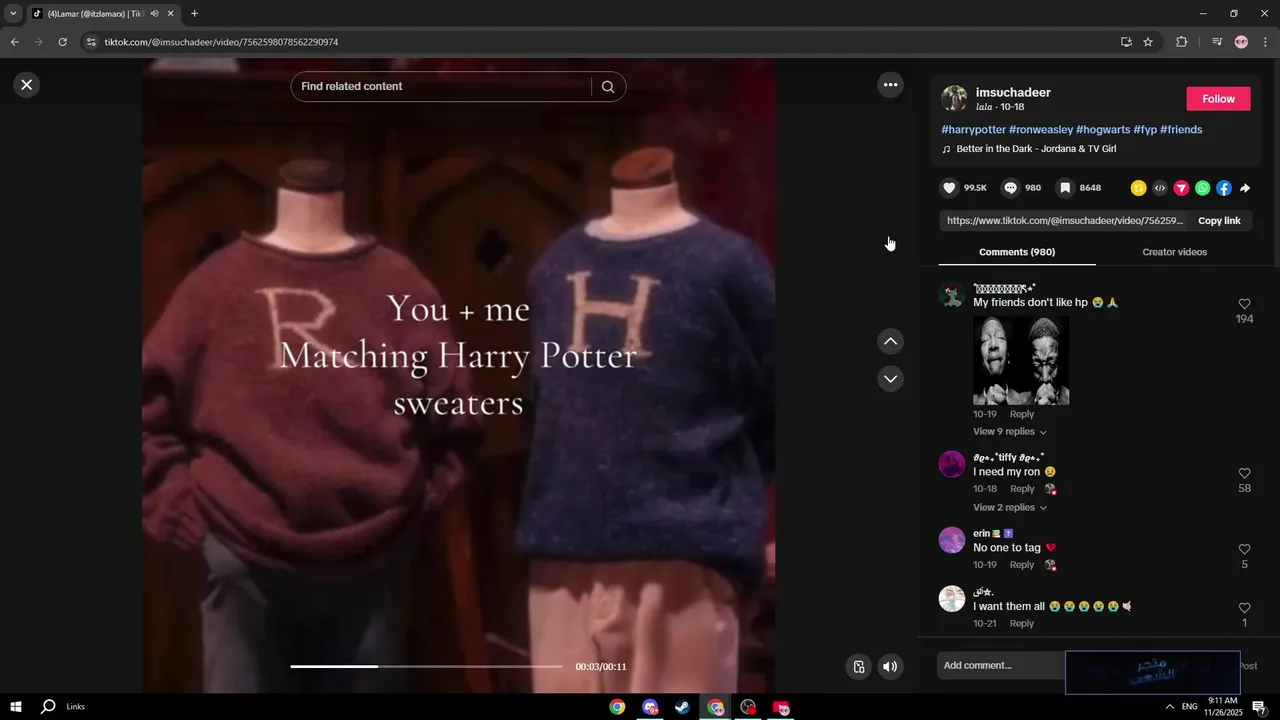Open imsuchadeer avatar picture
Viewport: 1280px width, 720px height.
[954, 98]
